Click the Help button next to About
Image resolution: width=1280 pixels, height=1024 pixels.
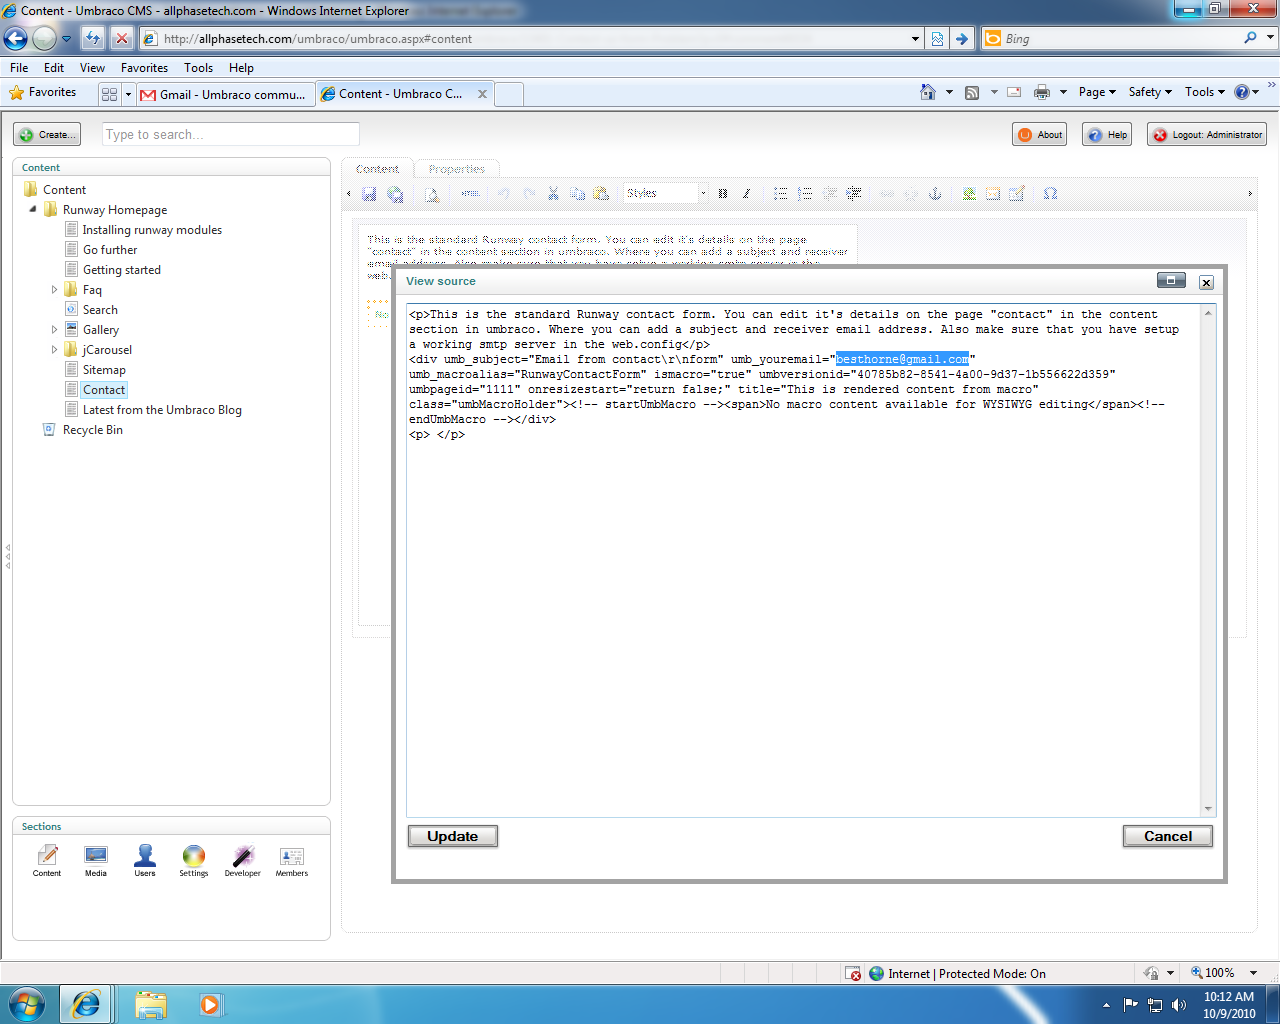[1107, 135]
